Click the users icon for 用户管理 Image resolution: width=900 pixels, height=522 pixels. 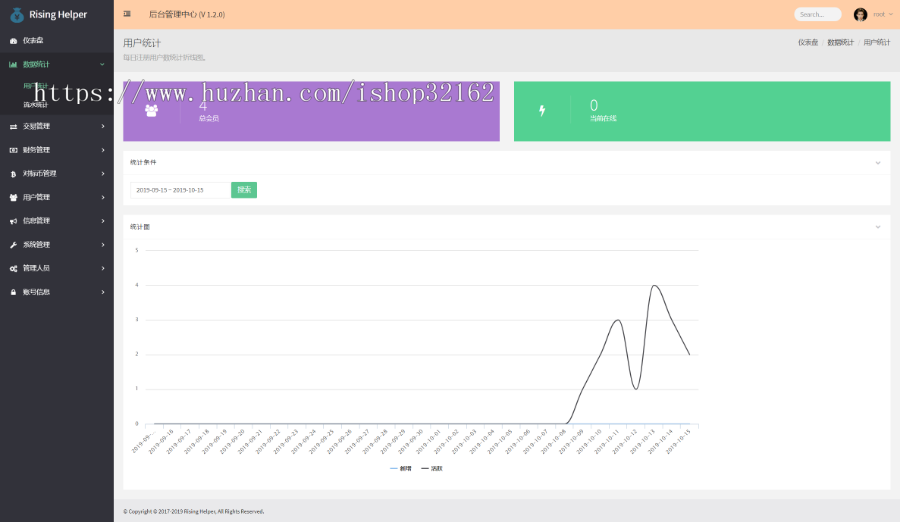coord(13,198)
